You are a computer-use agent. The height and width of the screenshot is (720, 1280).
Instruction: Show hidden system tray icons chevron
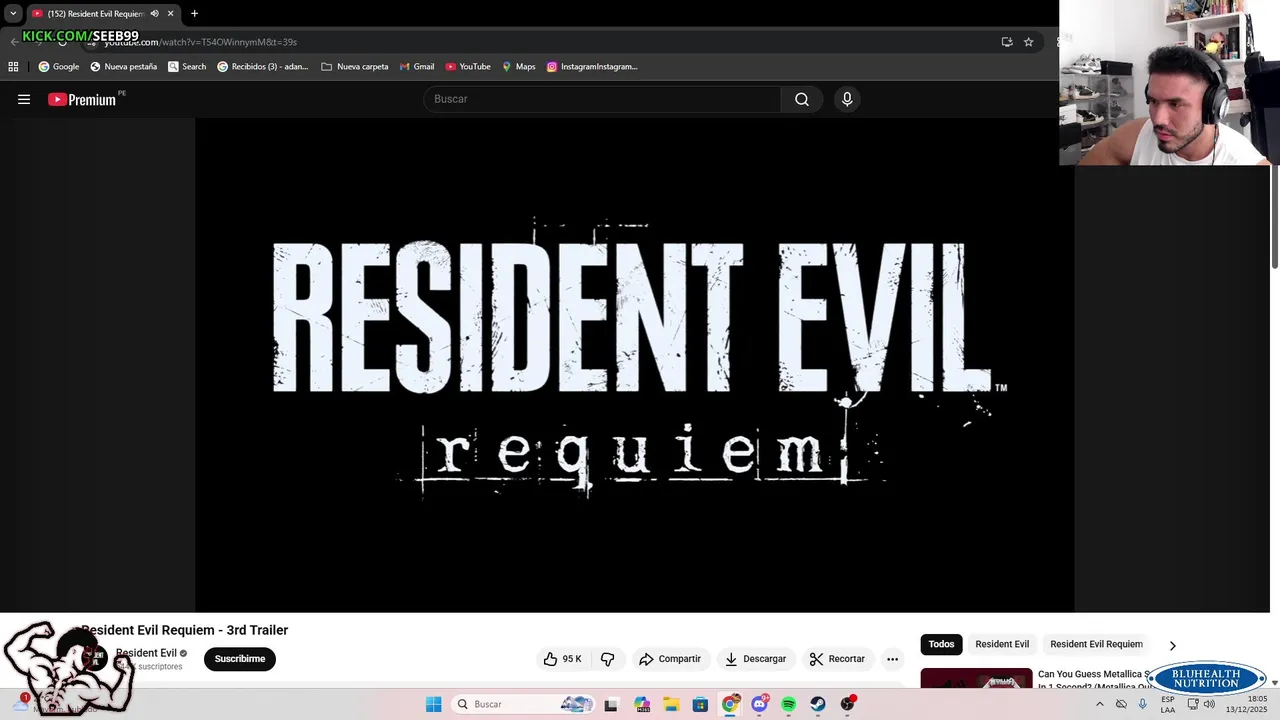[1100, 704]
